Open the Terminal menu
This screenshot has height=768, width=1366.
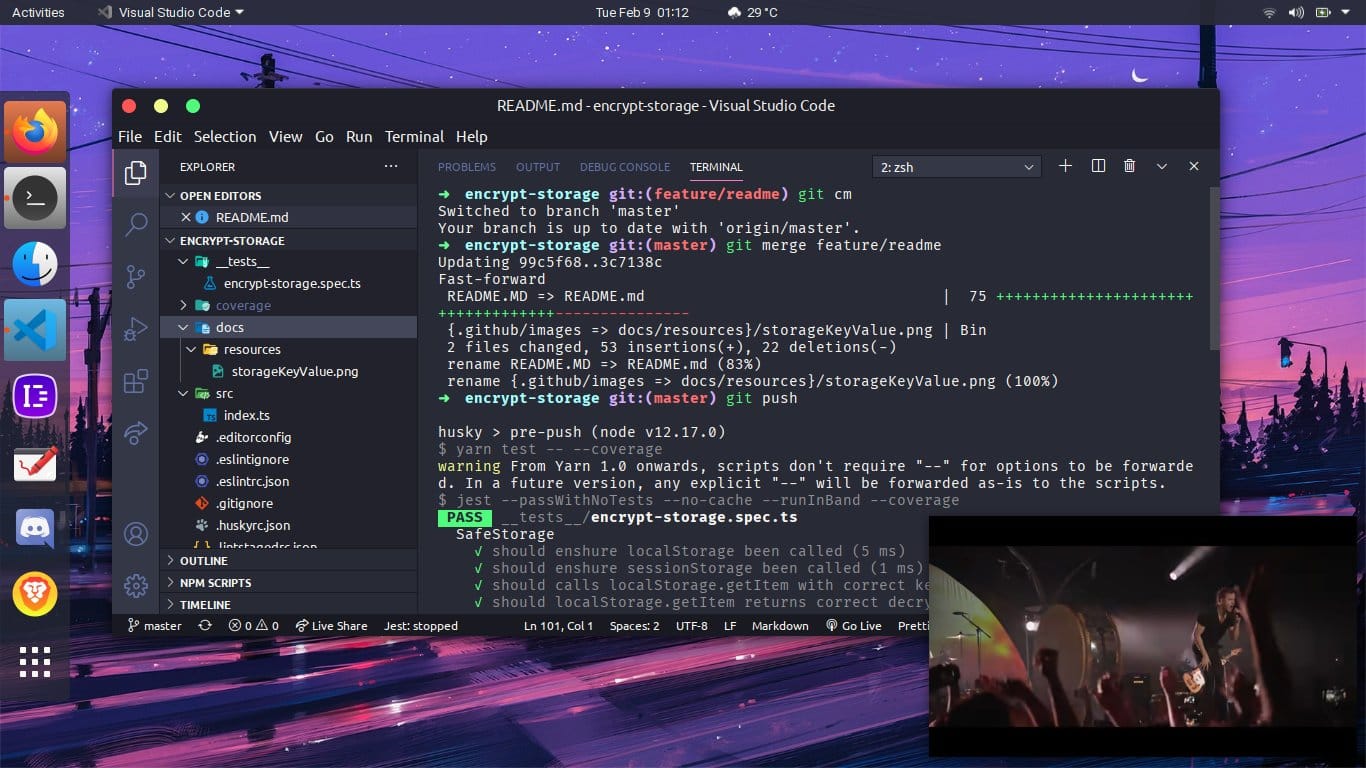pyautogui.click(x=414, y=136)
